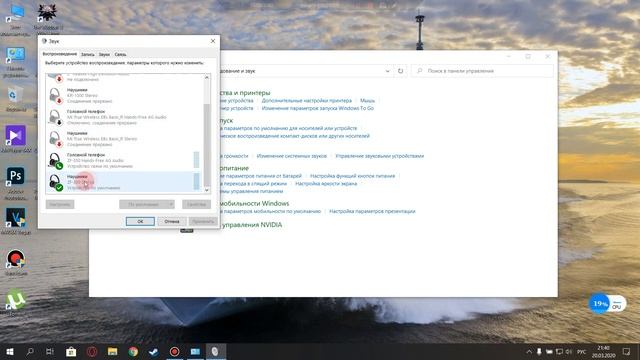
Task: Open the notification center icon
Action: coord(627,351)
